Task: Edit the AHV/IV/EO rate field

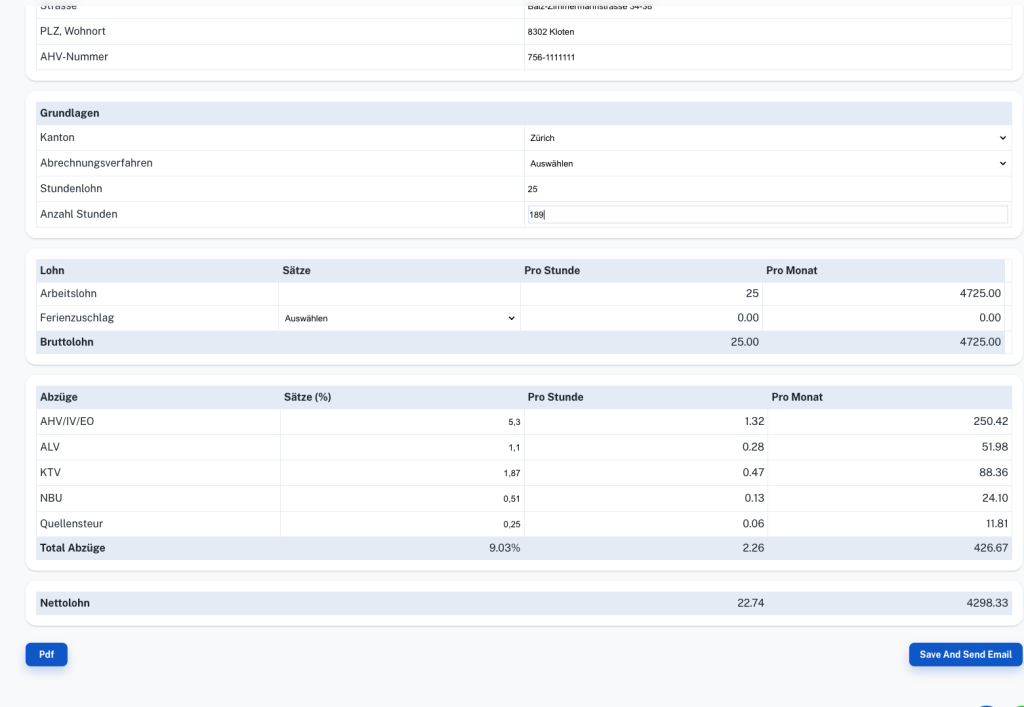Action: coord(402,422)
